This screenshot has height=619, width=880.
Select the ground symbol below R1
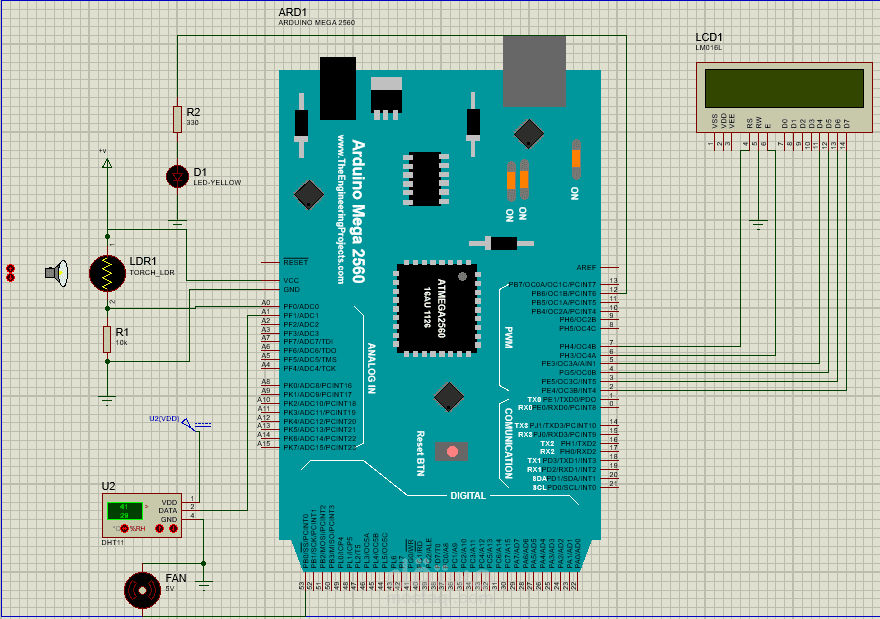(107, 400)
